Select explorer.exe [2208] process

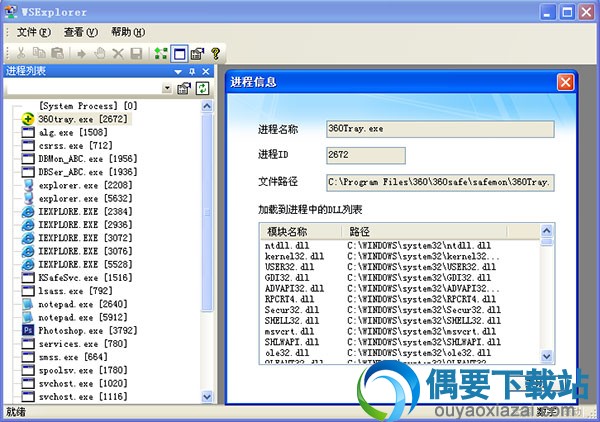click(85, 186)
